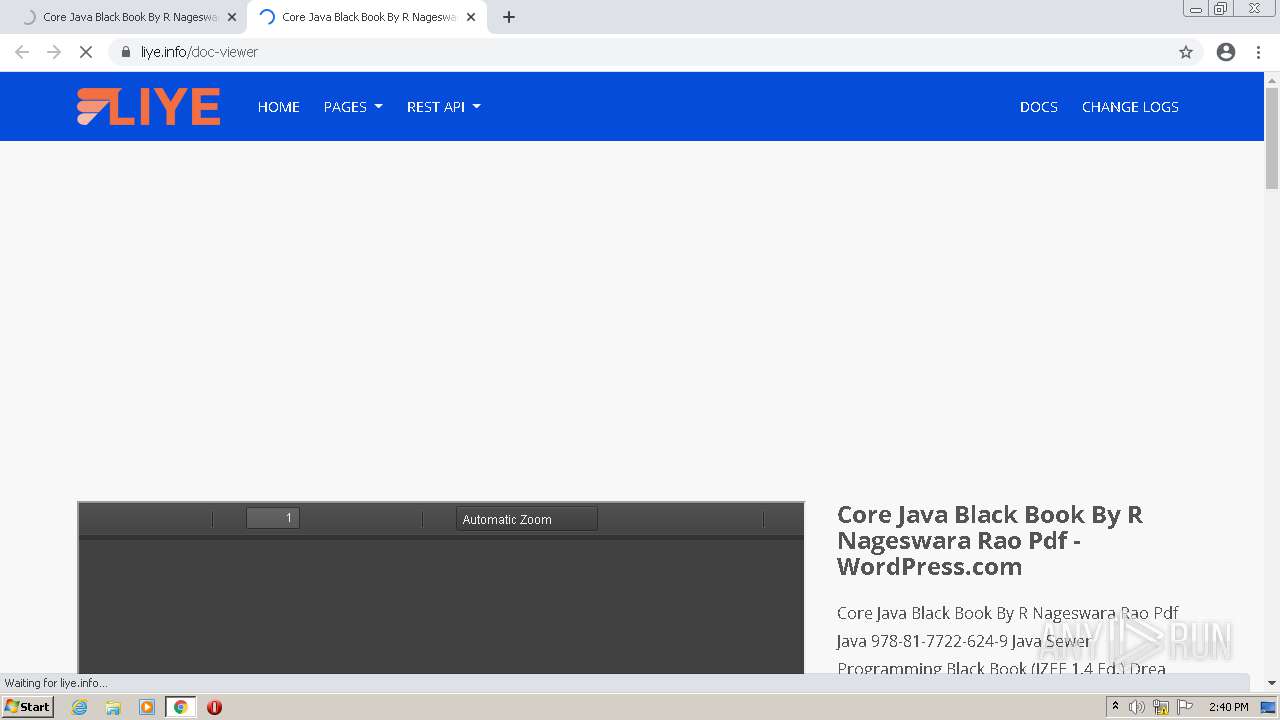Open File Explorer from taskbar
Viewport: 1280px width, 720px height.
pos(113,707)
